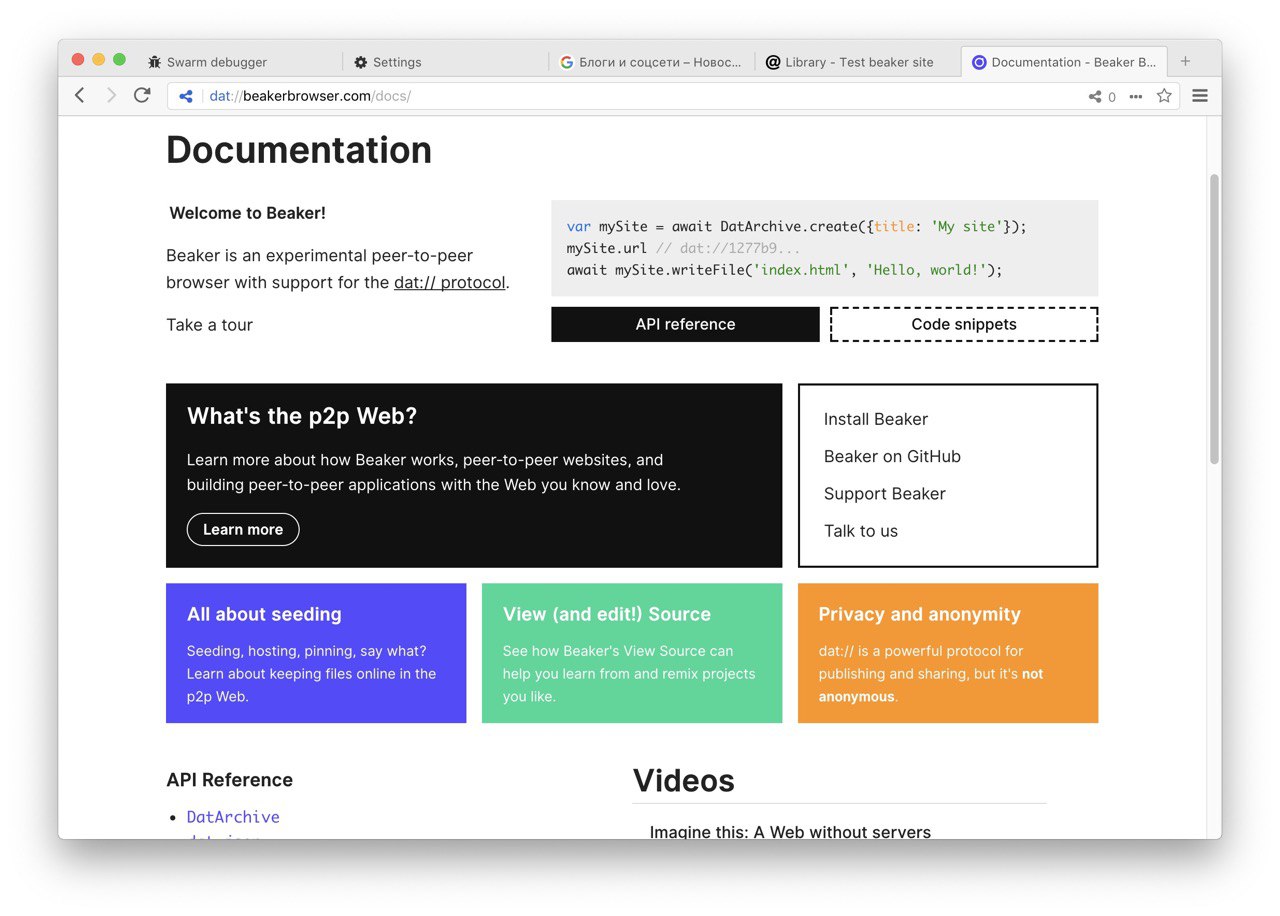1280x916 pixels.
Task: Click the Documentation page heading
Action: 299,150
